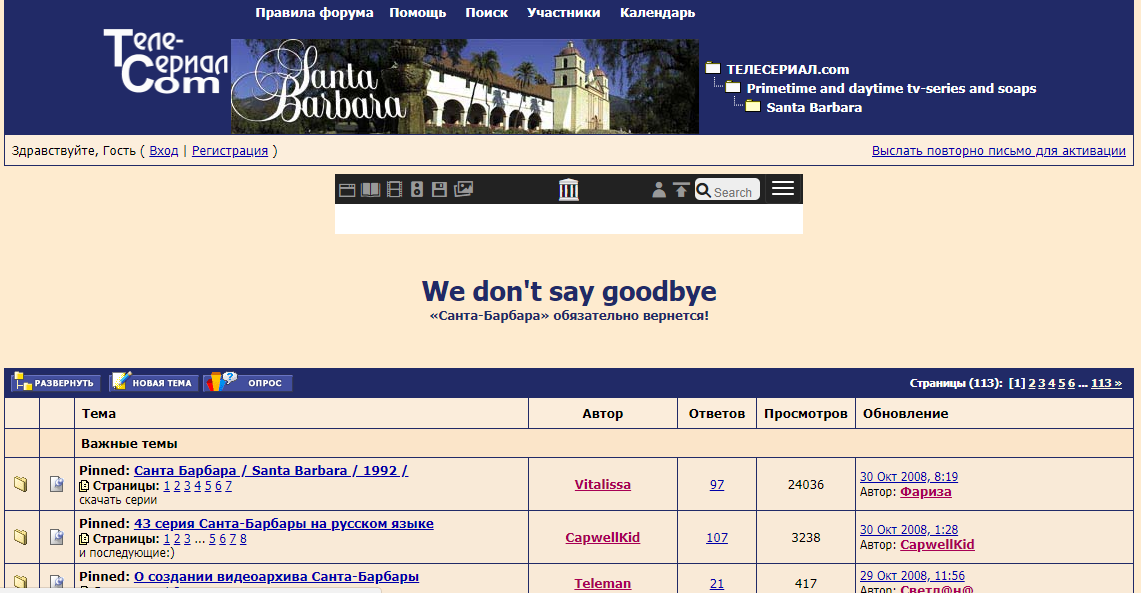Image resolution: width=1141 pixels, height=593 pixels.
Task: Click Выслать повторно письмо для активации link
Action: tap(998, 151)
